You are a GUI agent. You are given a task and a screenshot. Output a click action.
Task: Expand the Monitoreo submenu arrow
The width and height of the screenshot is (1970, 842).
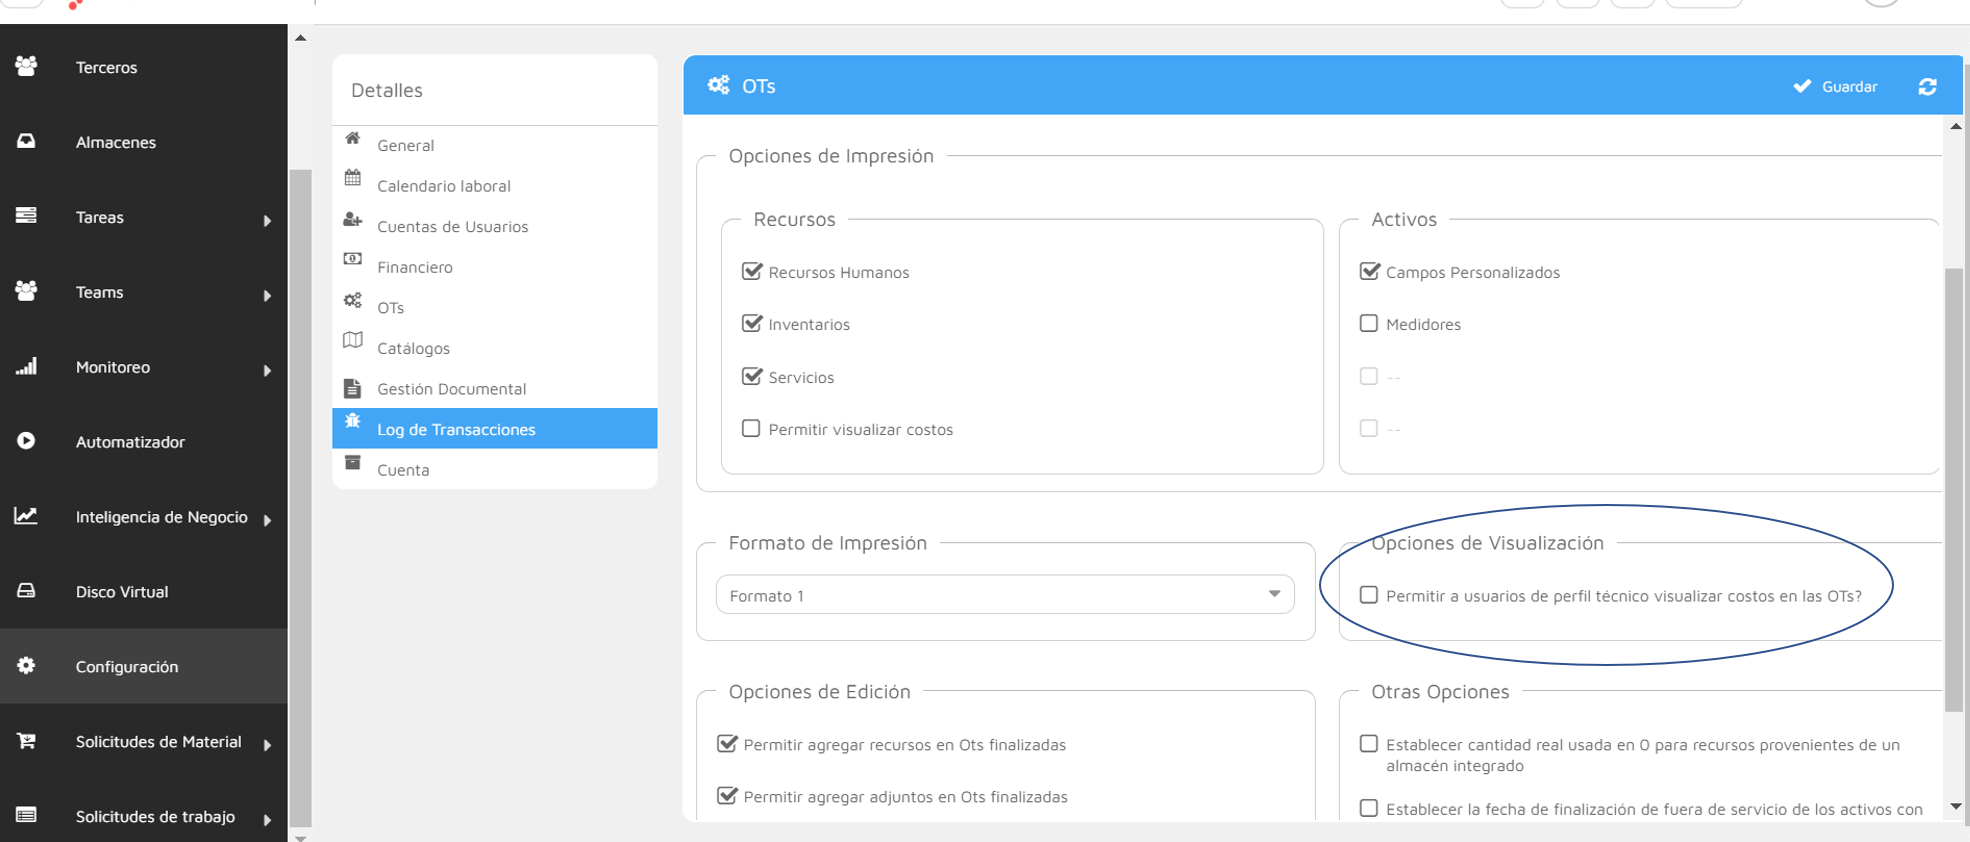pyautogui.click(x=267, y=370)
